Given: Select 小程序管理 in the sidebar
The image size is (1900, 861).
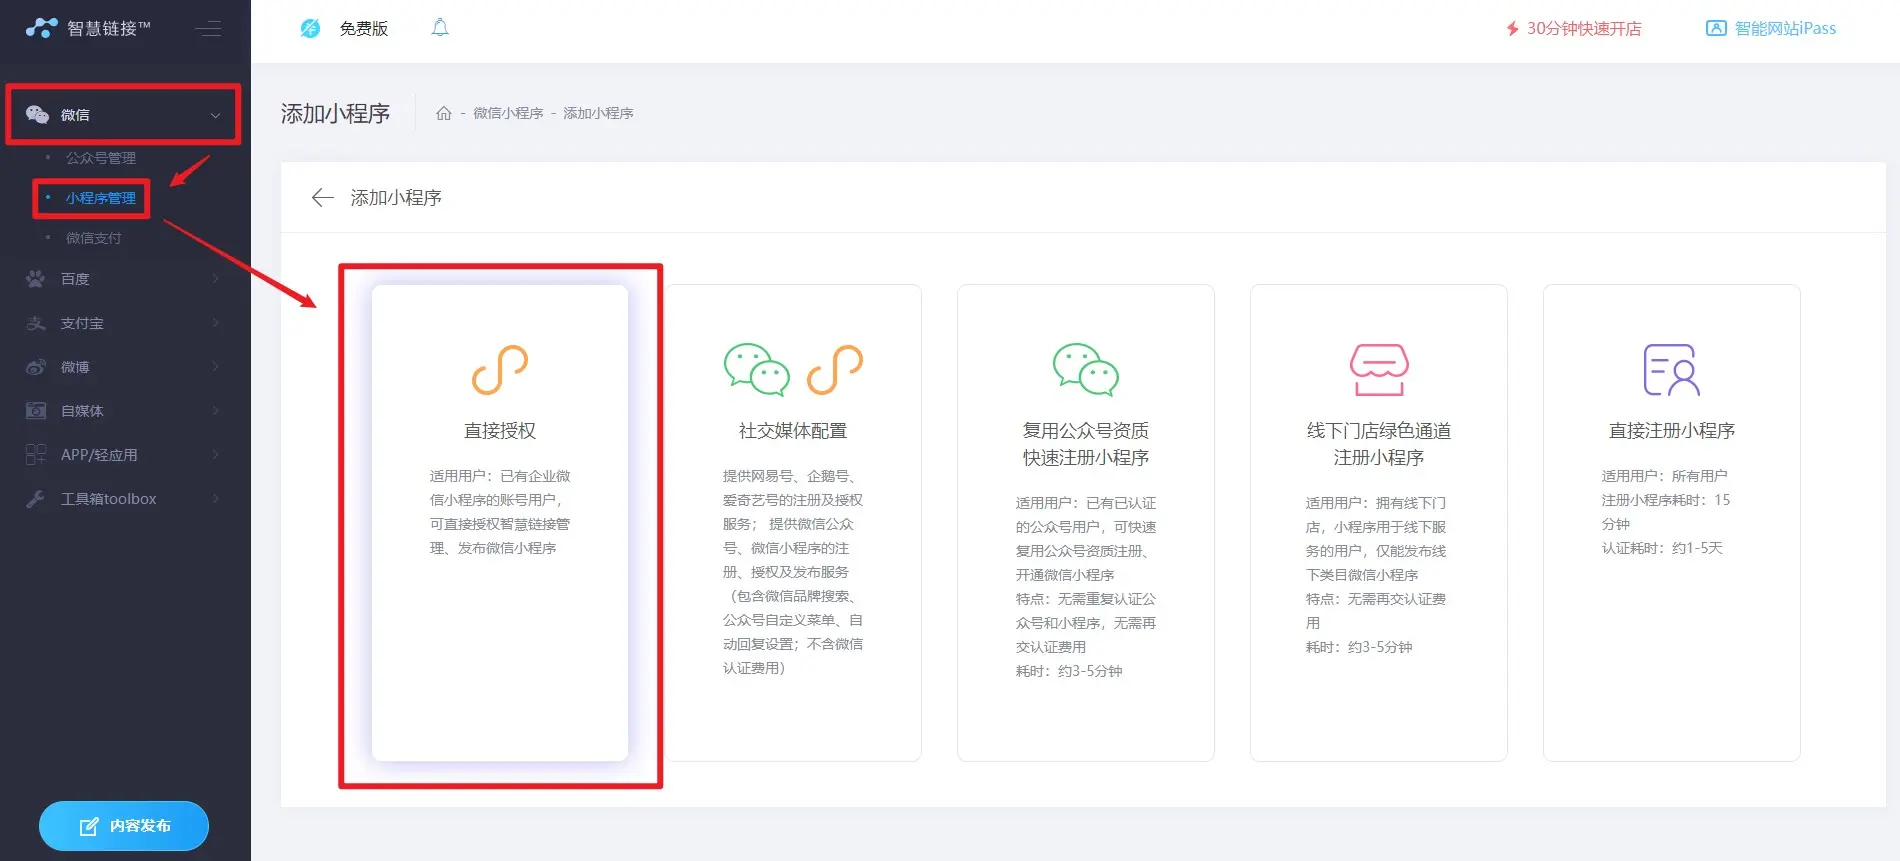Looking at the screenshot, I should pos(101,198).
